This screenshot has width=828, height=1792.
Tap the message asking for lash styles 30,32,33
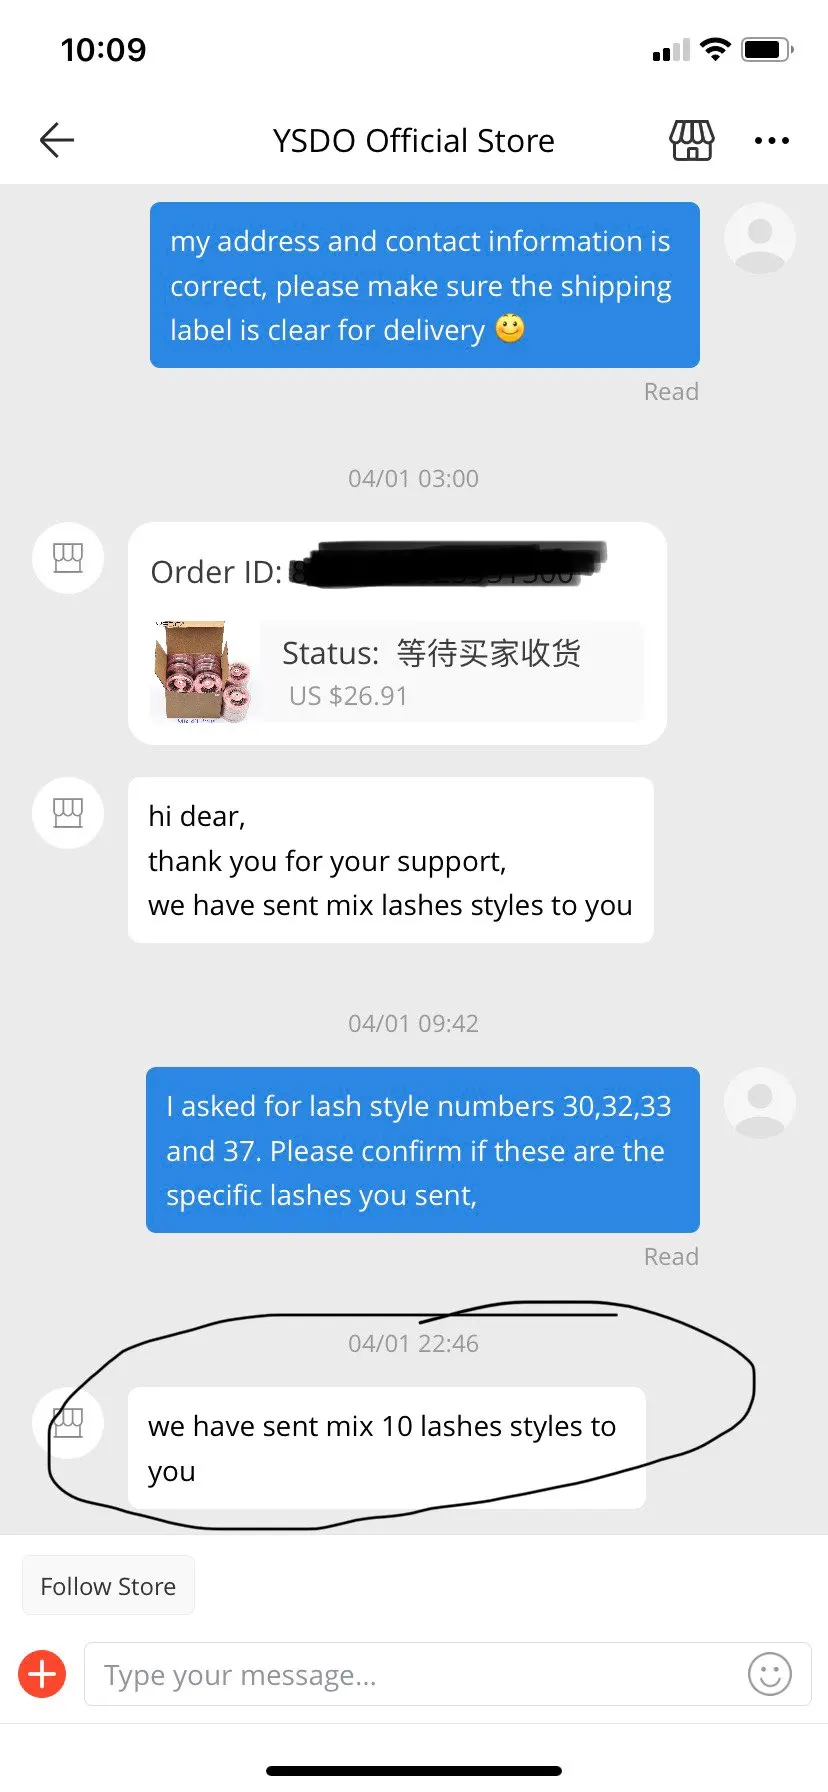pos(423,1150)
